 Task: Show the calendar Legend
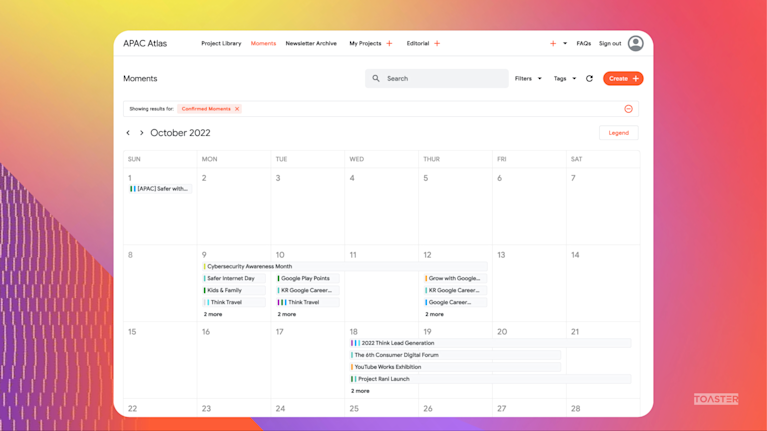[619, 133]
